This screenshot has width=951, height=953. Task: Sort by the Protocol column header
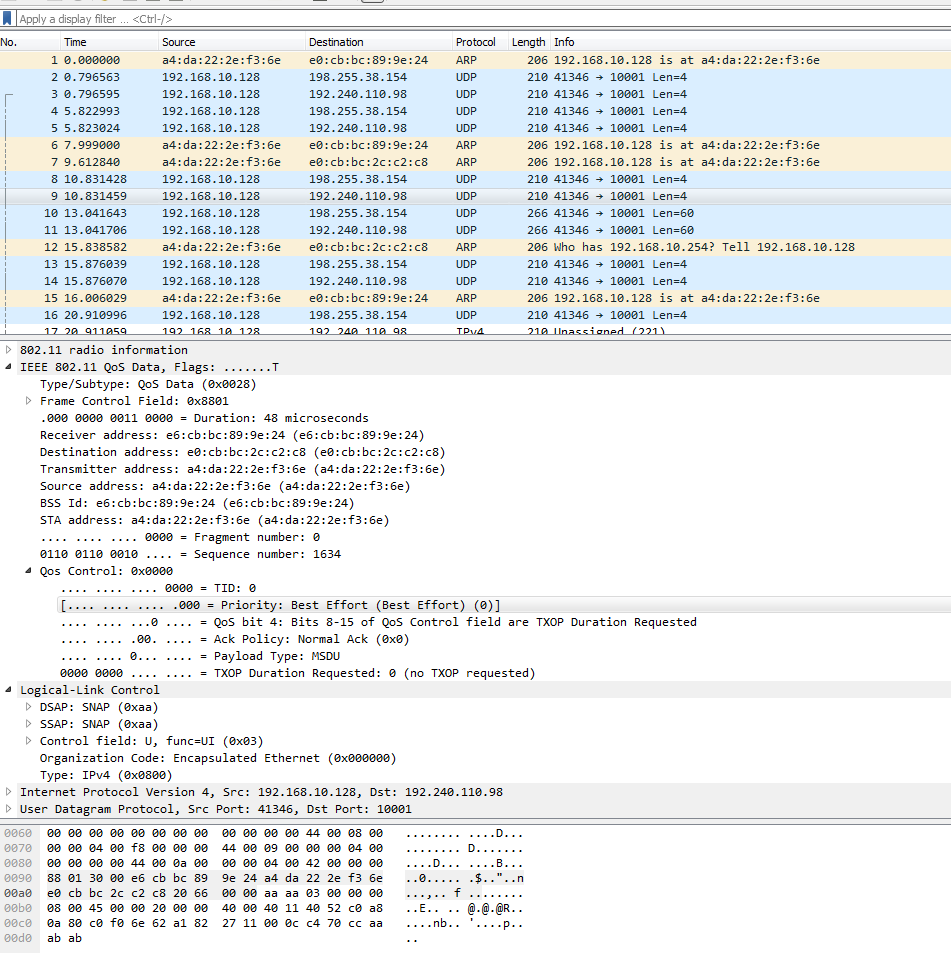(476, 42)
